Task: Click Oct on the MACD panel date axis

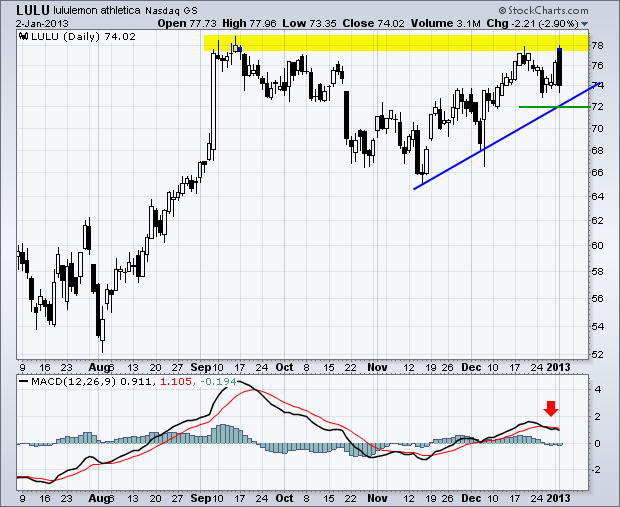Action: tap(284, 498)
